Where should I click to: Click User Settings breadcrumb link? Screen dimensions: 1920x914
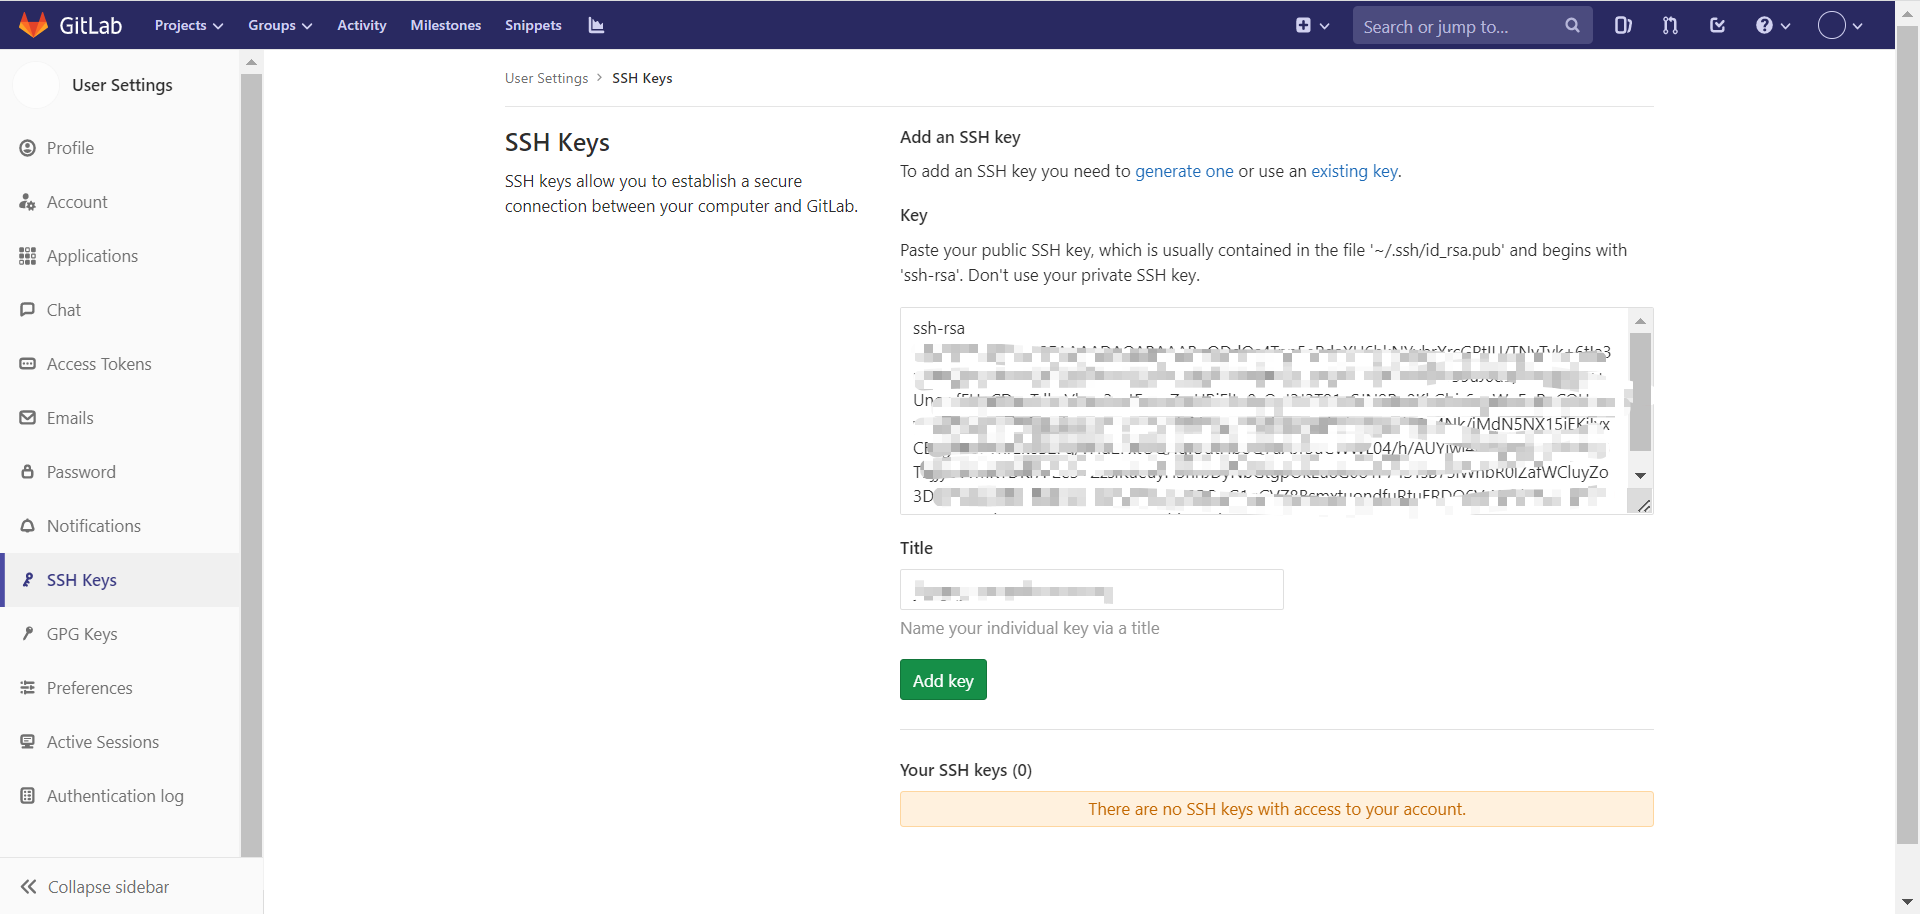pos(546,78)
